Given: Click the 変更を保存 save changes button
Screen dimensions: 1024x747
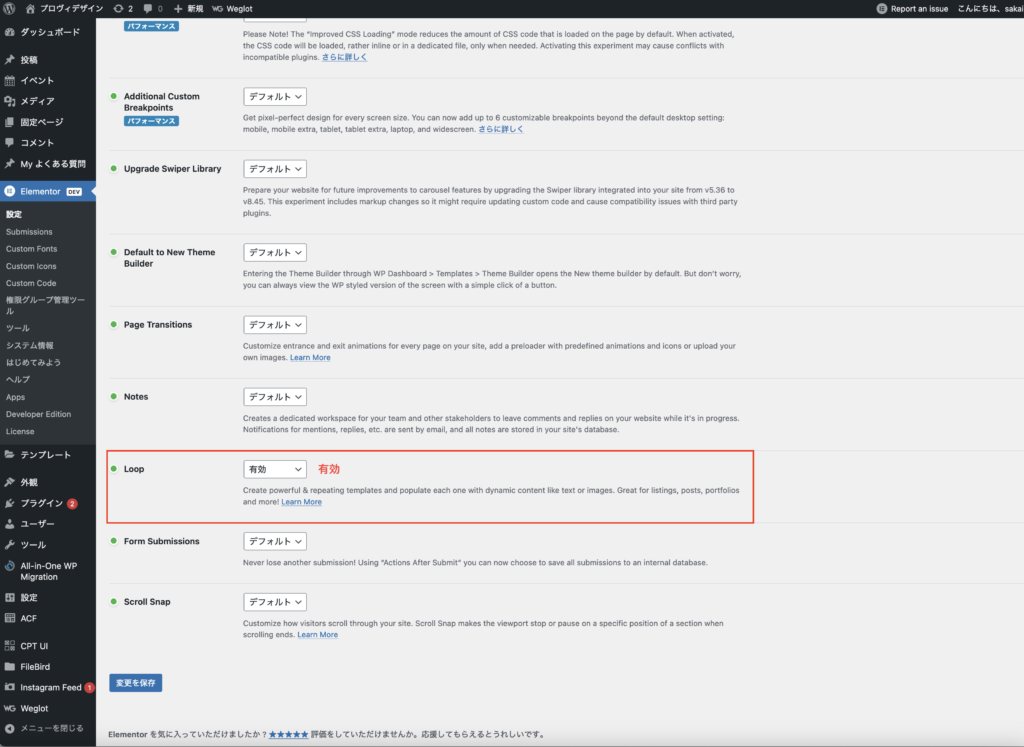Looking at the screenshot, I should click(x=135, y=683).
